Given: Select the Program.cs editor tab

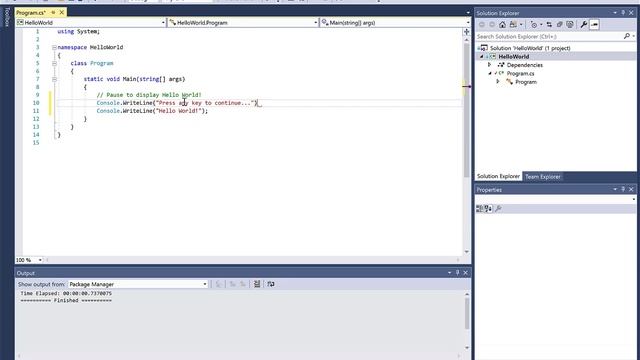Looking at the screenshot, I should 31,13.
